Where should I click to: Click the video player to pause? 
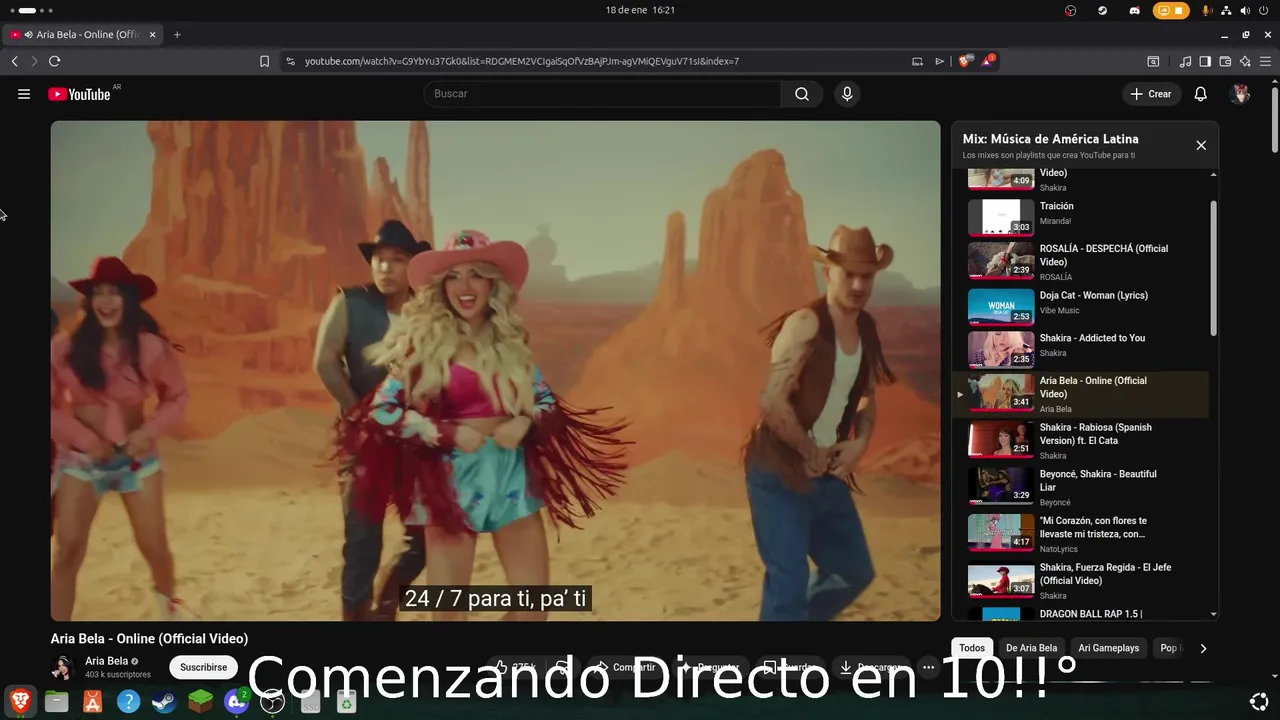tap(495, 370)
